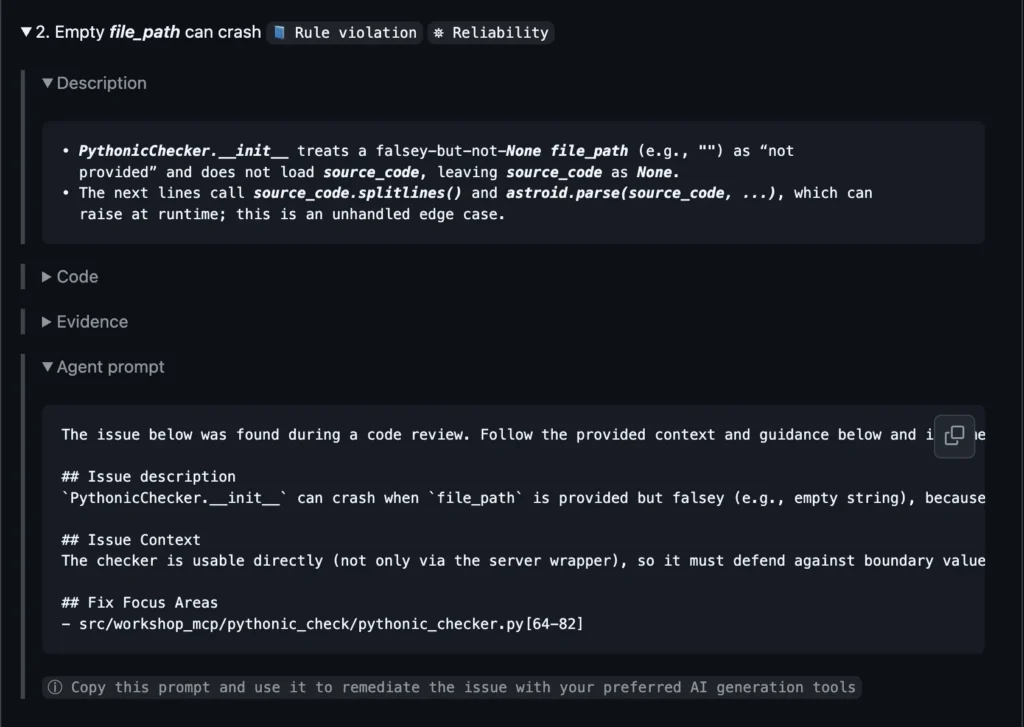
Task: Click the "Rule violation" label text
Action: pos(355,33)
